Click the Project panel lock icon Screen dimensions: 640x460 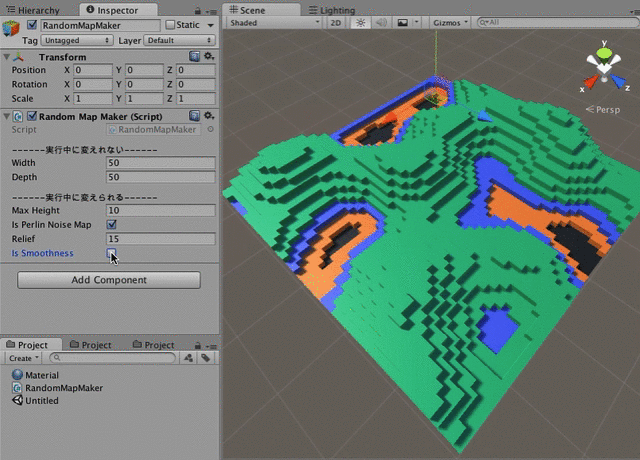click(198, 346)
